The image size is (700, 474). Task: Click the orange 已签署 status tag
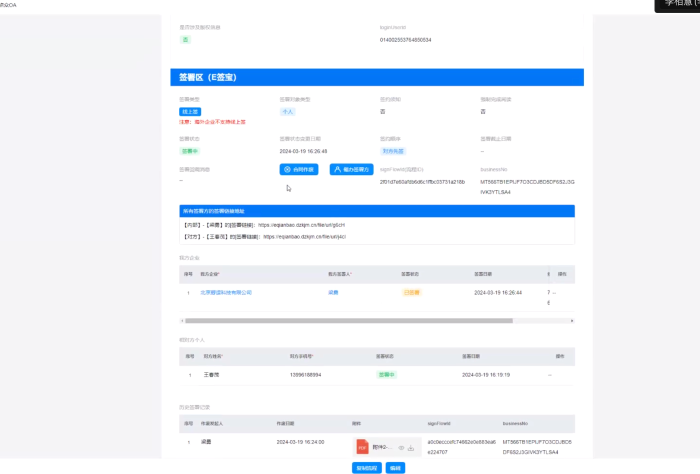411,293
